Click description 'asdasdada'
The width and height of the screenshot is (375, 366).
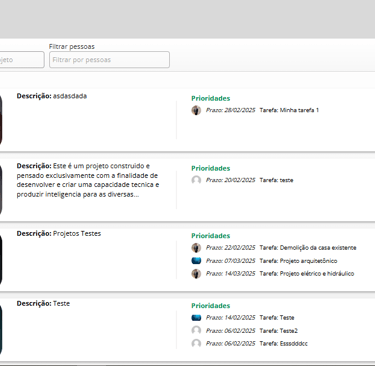click(70, 96)
